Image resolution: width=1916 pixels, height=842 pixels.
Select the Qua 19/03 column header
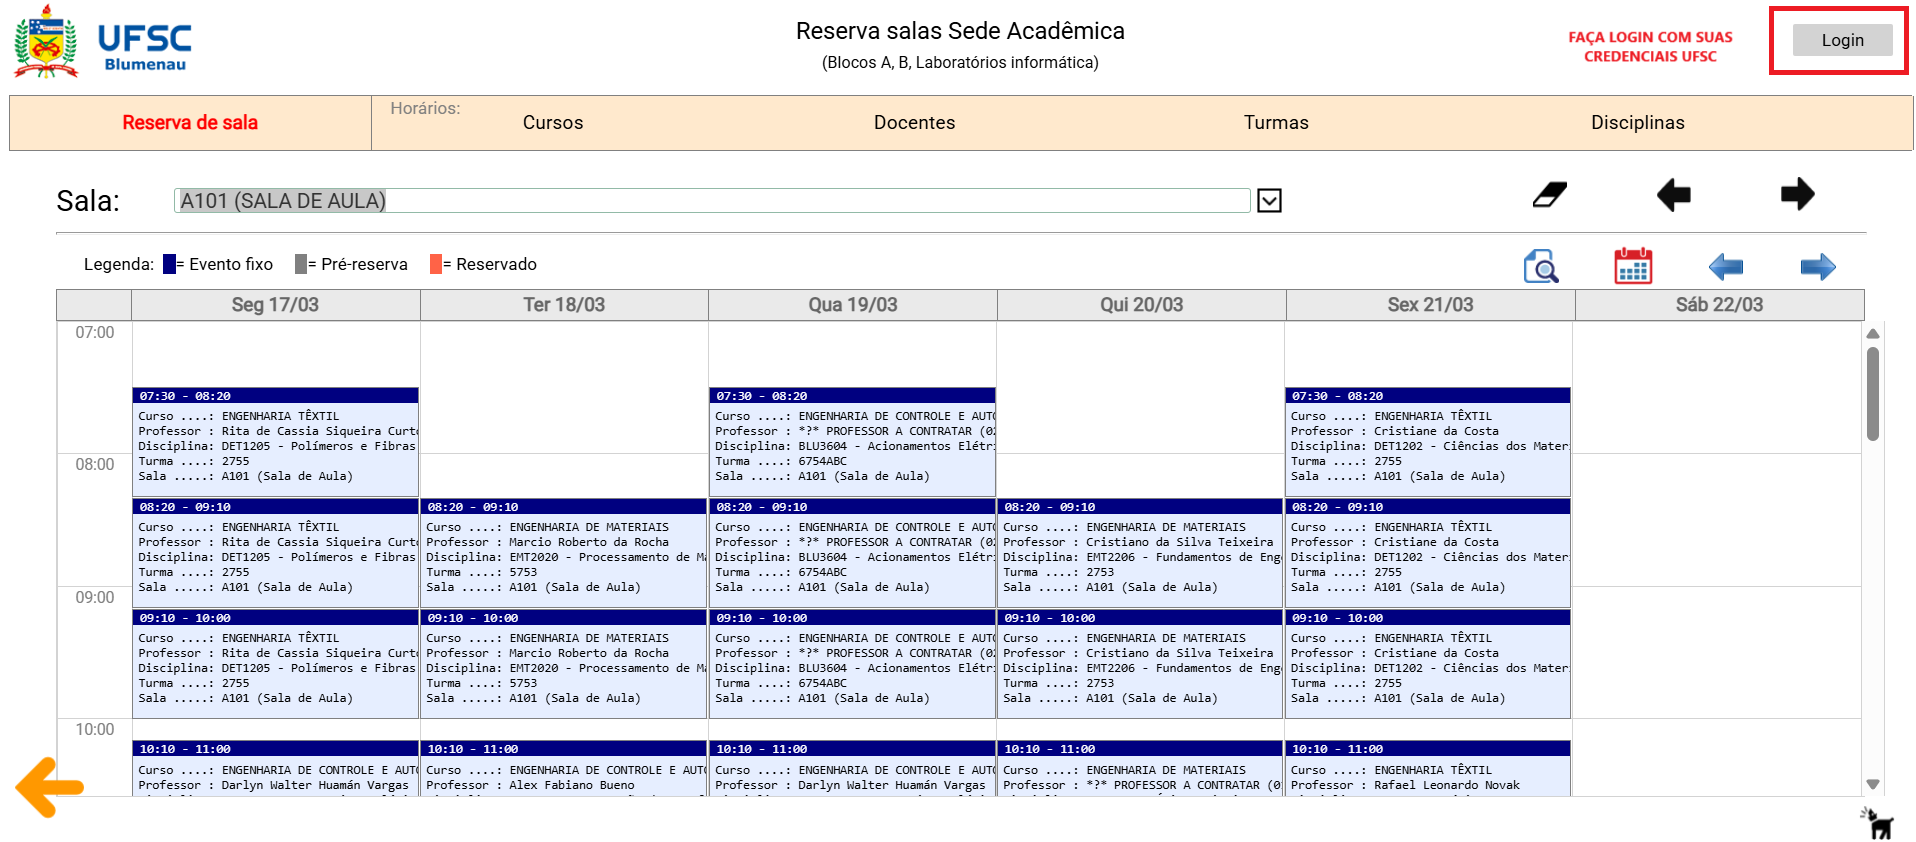pos(853,305)
